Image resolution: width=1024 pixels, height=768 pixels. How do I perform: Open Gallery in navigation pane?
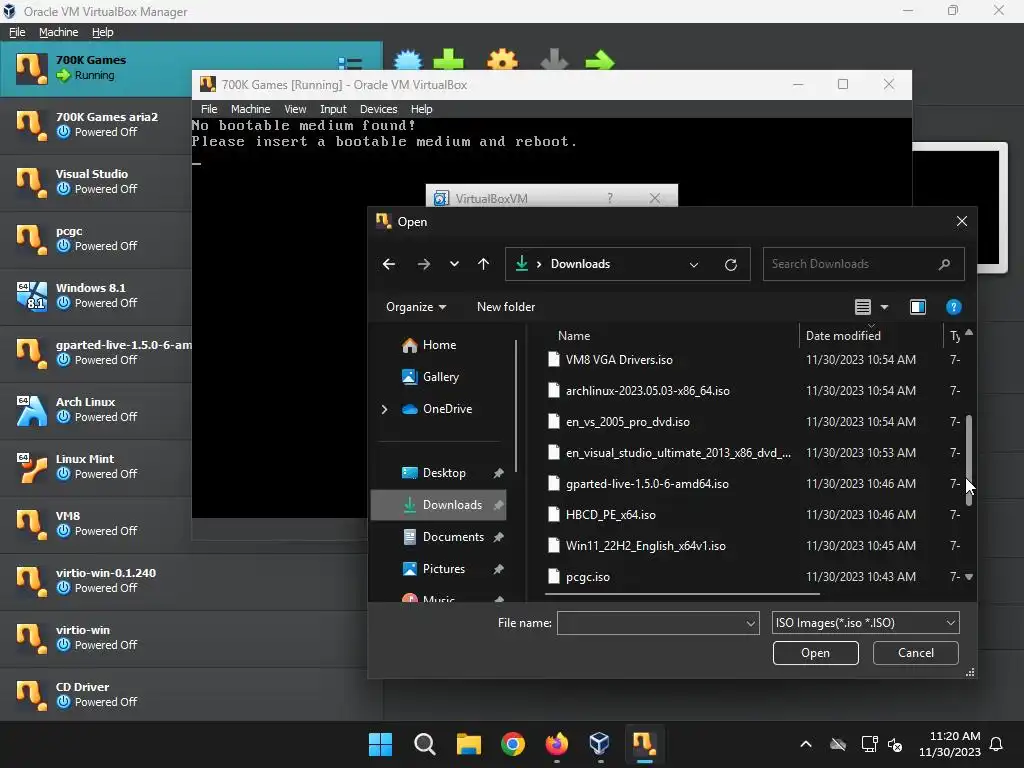(x=441, y=377)
